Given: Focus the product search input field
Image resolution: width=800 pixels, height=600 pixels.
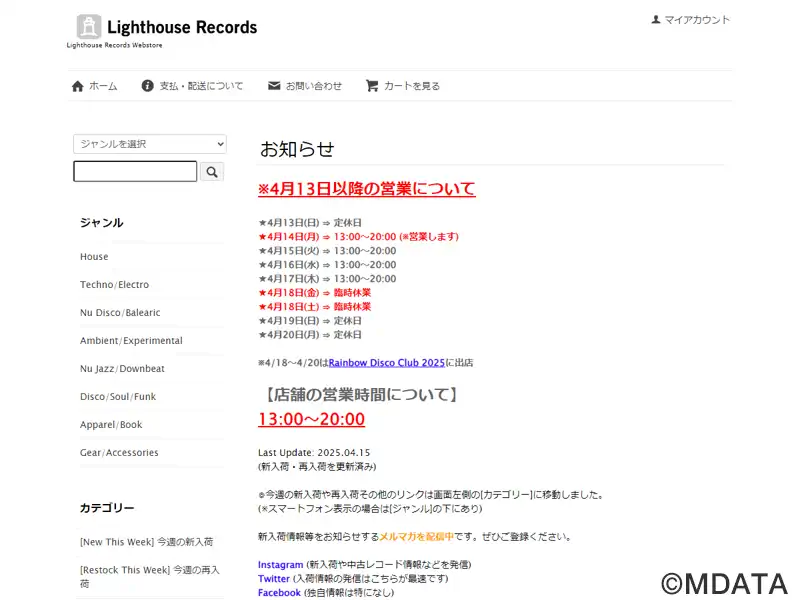Looking at the screenshot, I should (135, 171).
